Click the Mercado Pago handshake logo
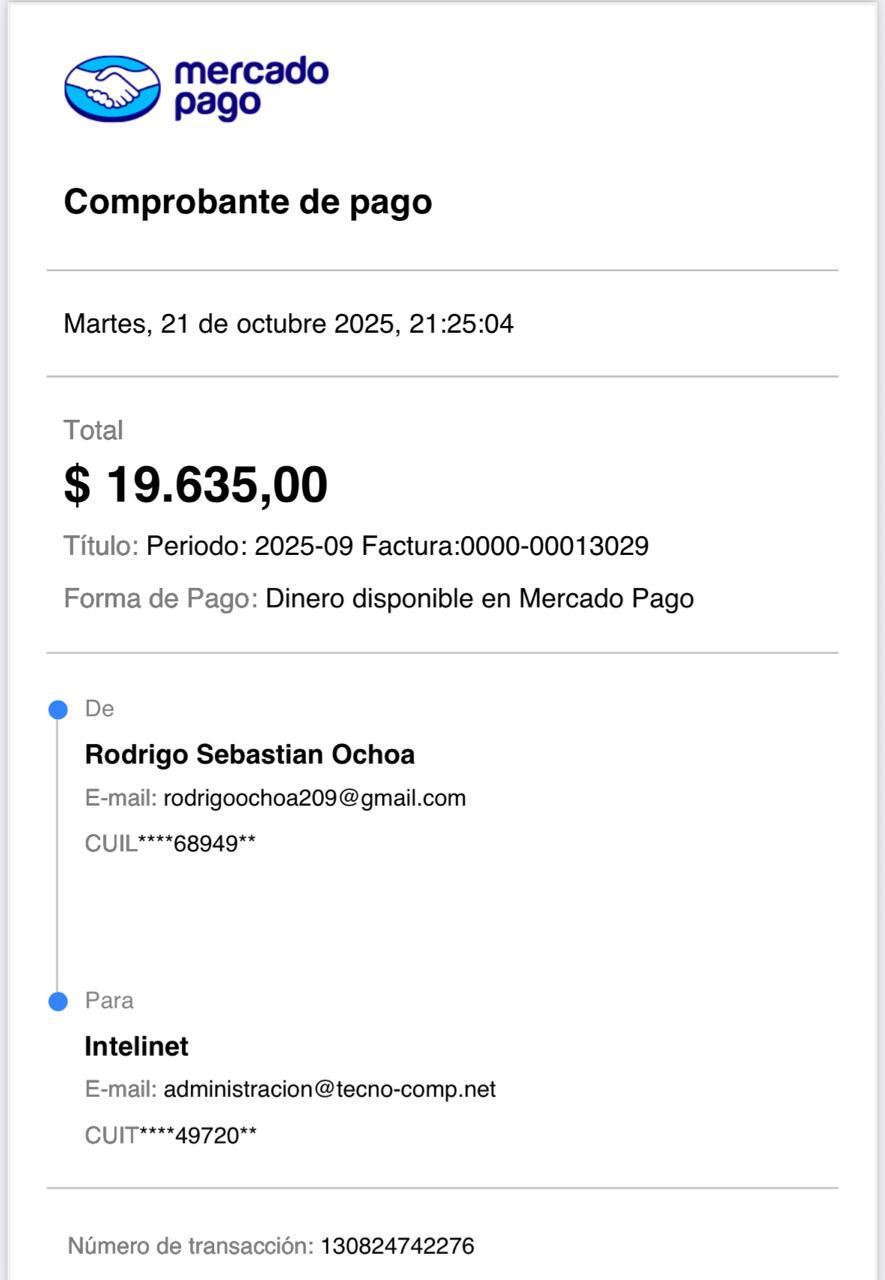 112,88
